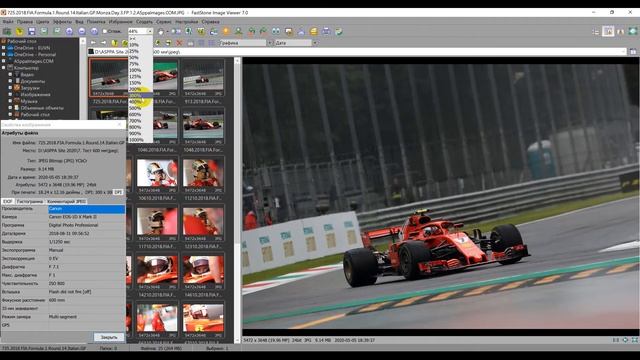This screenshot has width=640, height=360.
Task: Expand the Музыка folder node
Action: tap(10, 101)
